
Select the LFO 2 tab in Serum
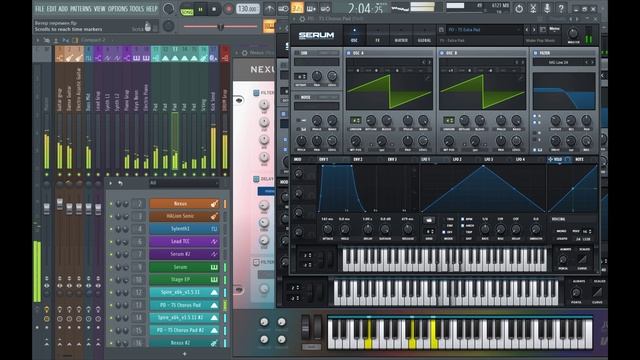point(457,159)
